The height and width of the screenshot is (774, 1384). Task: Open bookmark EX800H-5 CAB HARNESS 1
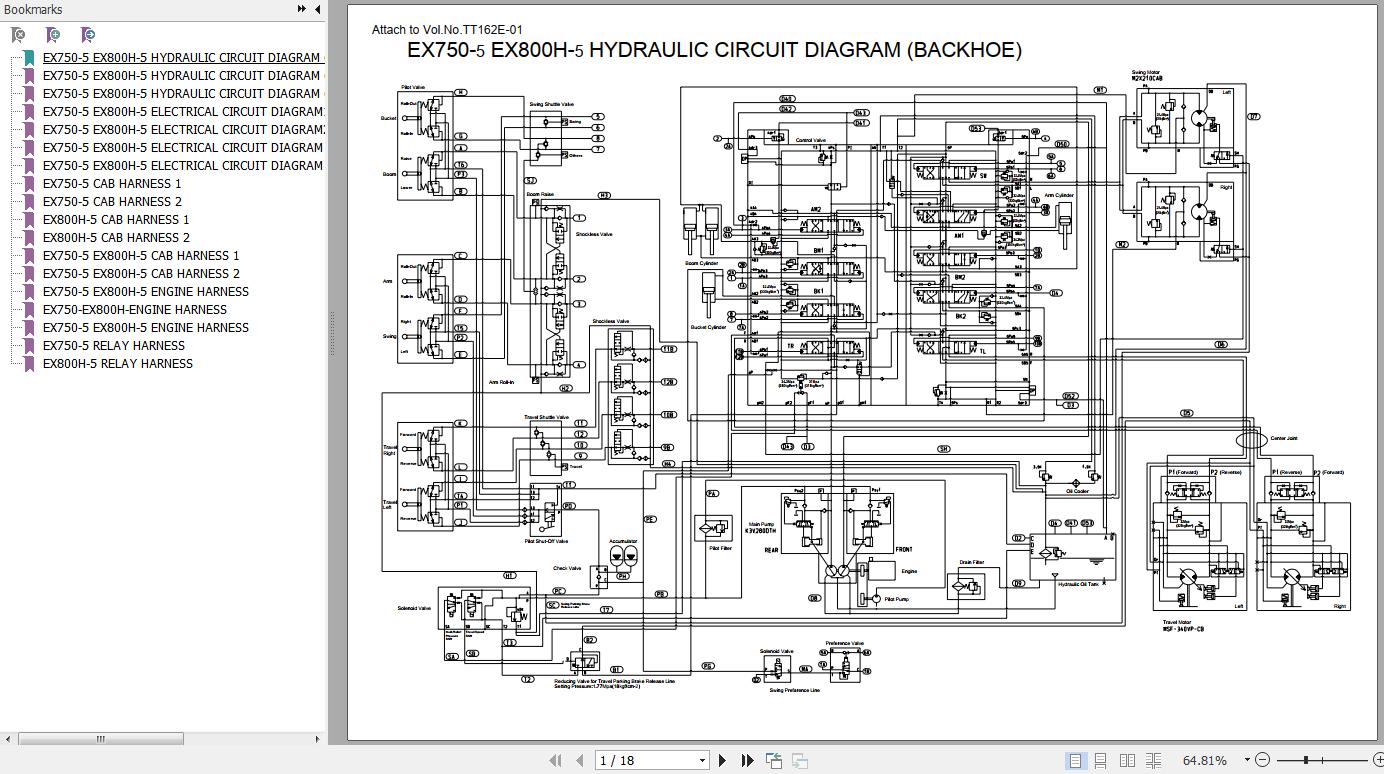click(x=116, y=220)
